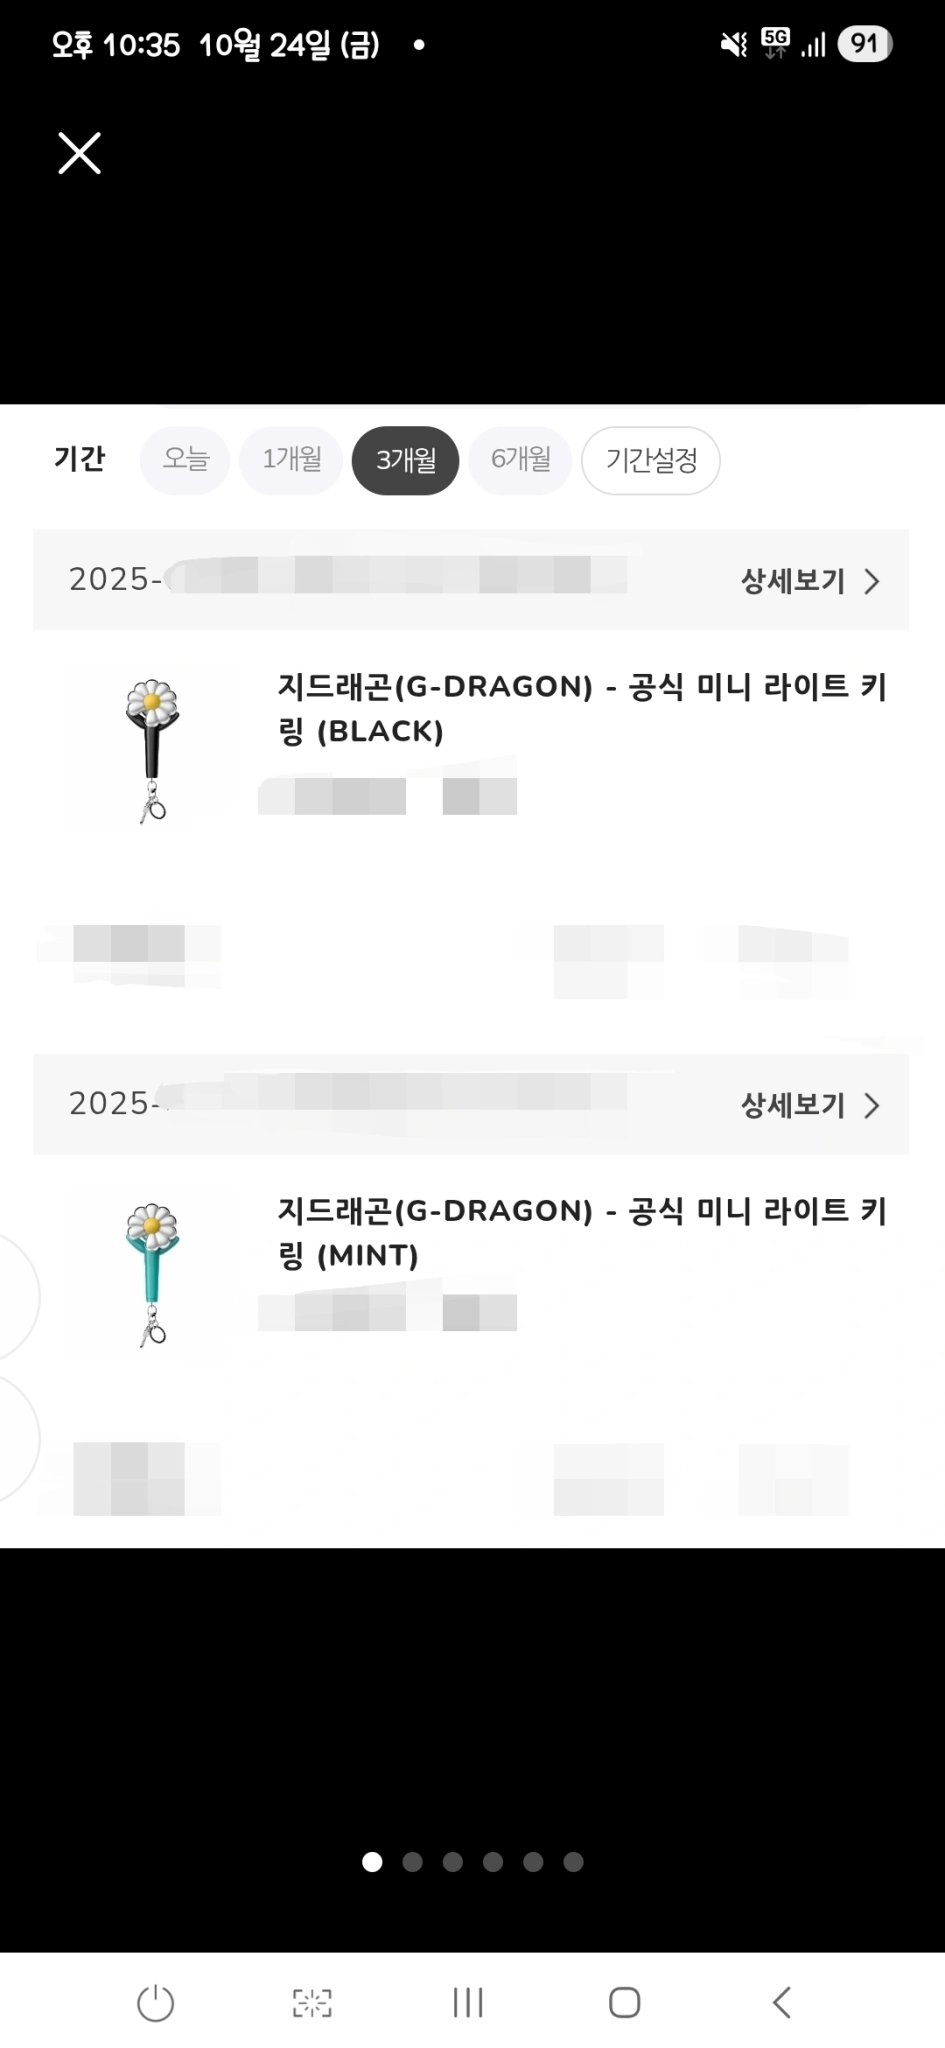Jump to the second image page dot
This screenshot has height=2048, width=945.
tap(412, 1861)
